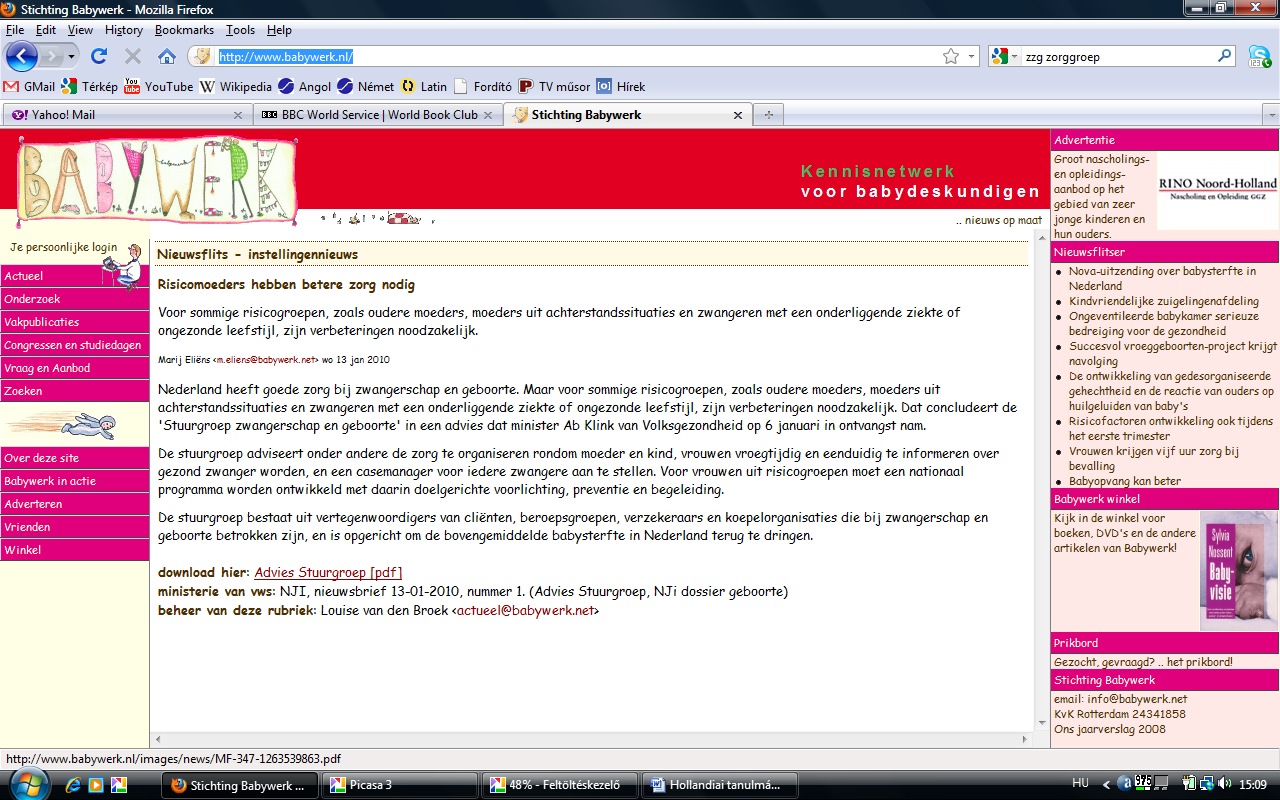Open the Zoeken sidebar item
1280x800 pixels.
point(75,391)
